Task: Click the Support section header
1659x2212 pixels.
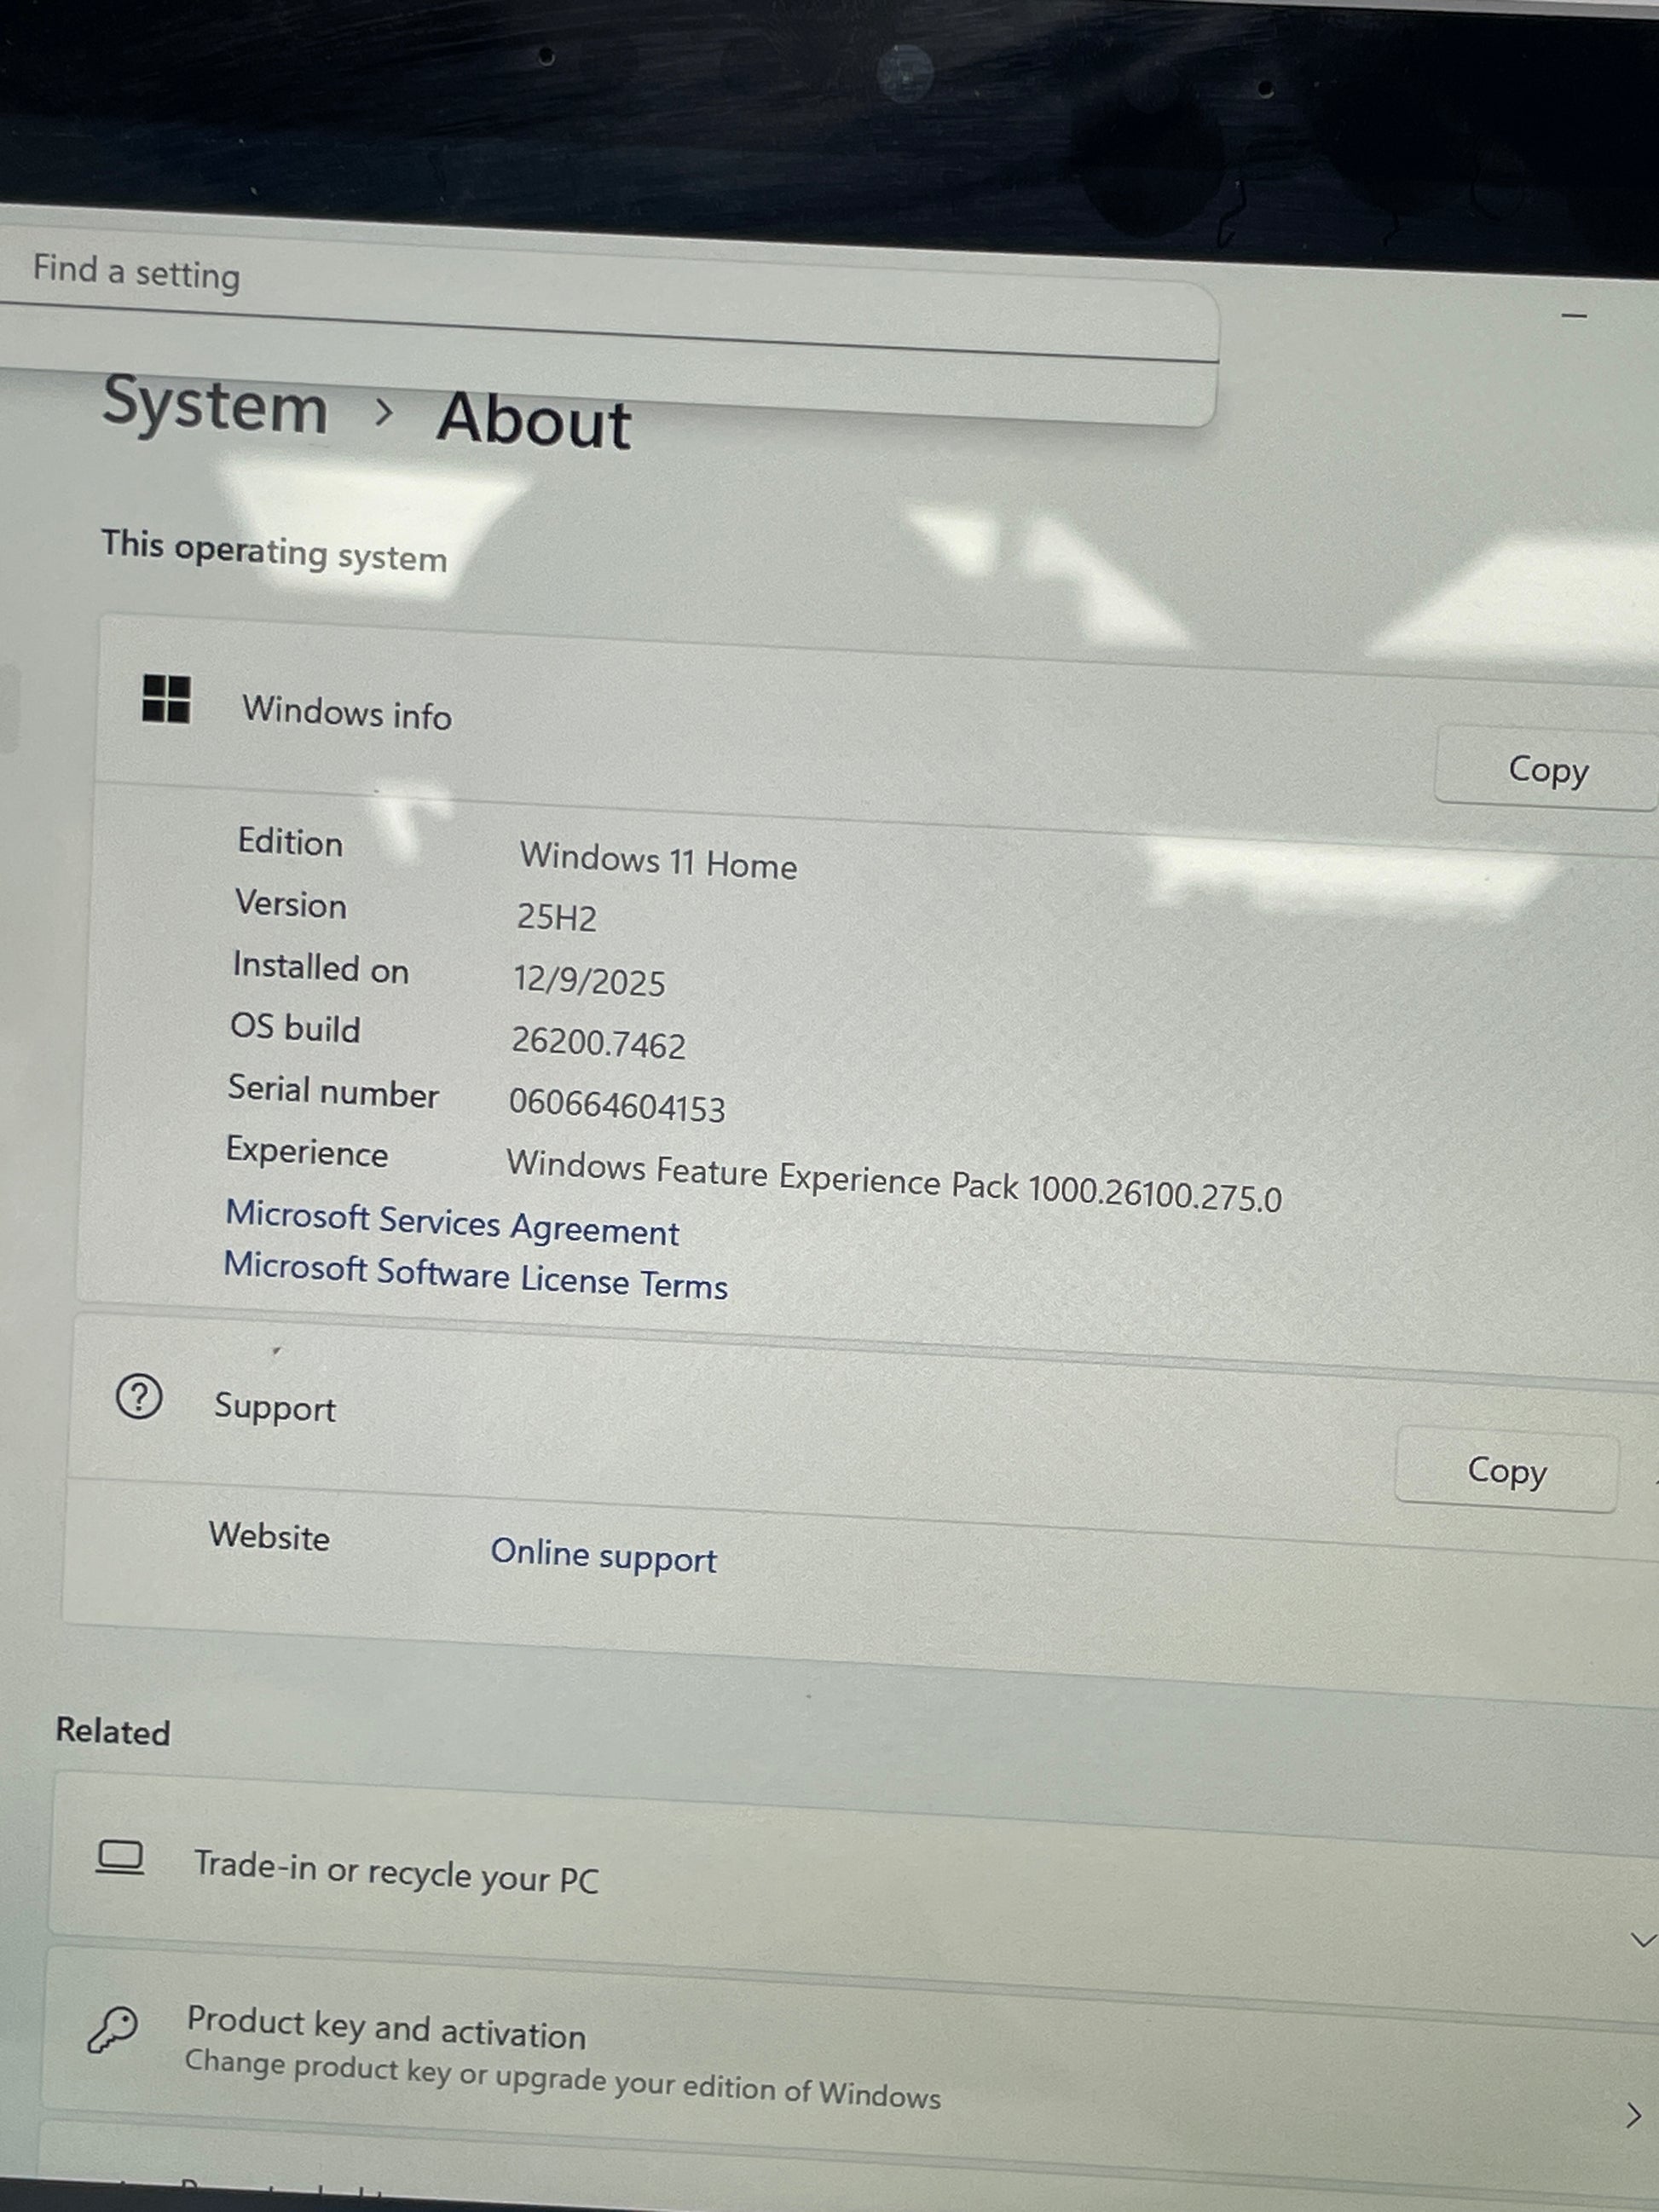Action: point(275,1408)
